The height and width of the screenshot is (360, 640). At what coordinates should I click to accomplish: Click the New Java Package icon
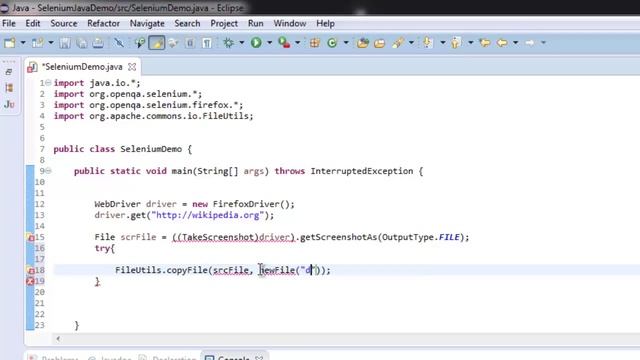click(314, 42)
